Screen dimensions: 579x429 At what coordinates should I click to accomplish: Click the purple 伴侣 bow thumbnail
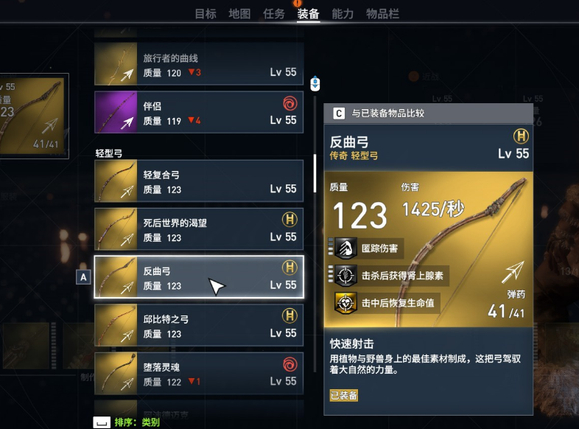(116, 112)
